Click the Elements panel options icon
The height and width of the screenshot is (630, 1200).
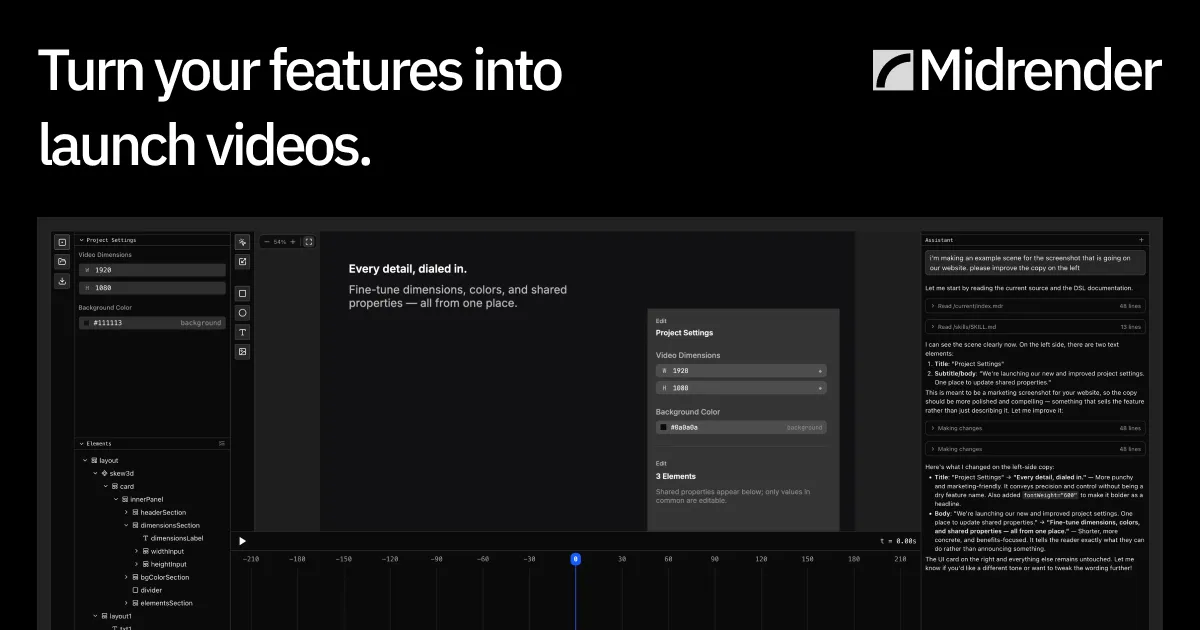[222, 443]
